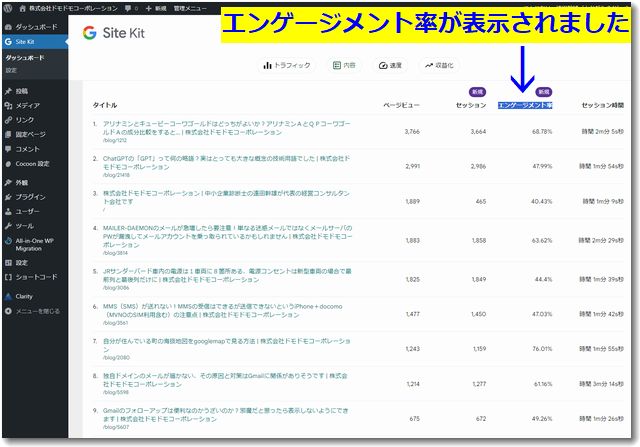Screen dimensions: 640x447
Task: Open the googlemap 海抜地図 article link
Action: (x=227, y=345)
